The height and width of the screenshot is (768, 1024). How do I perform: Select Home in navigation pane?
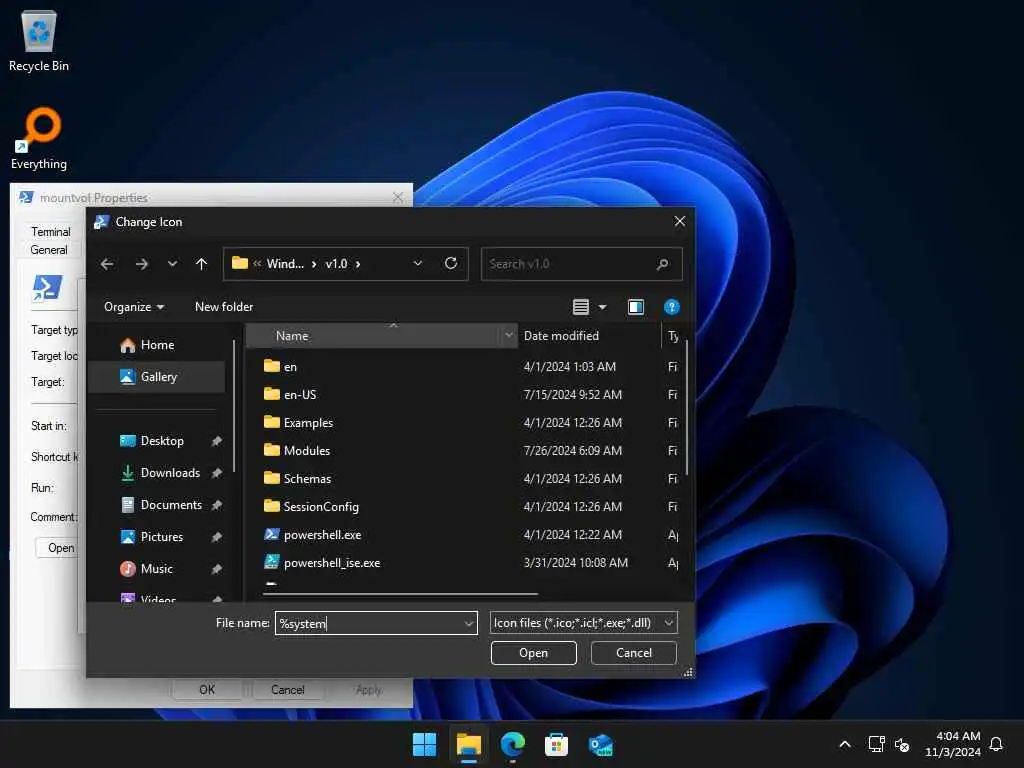pos(157,345)
